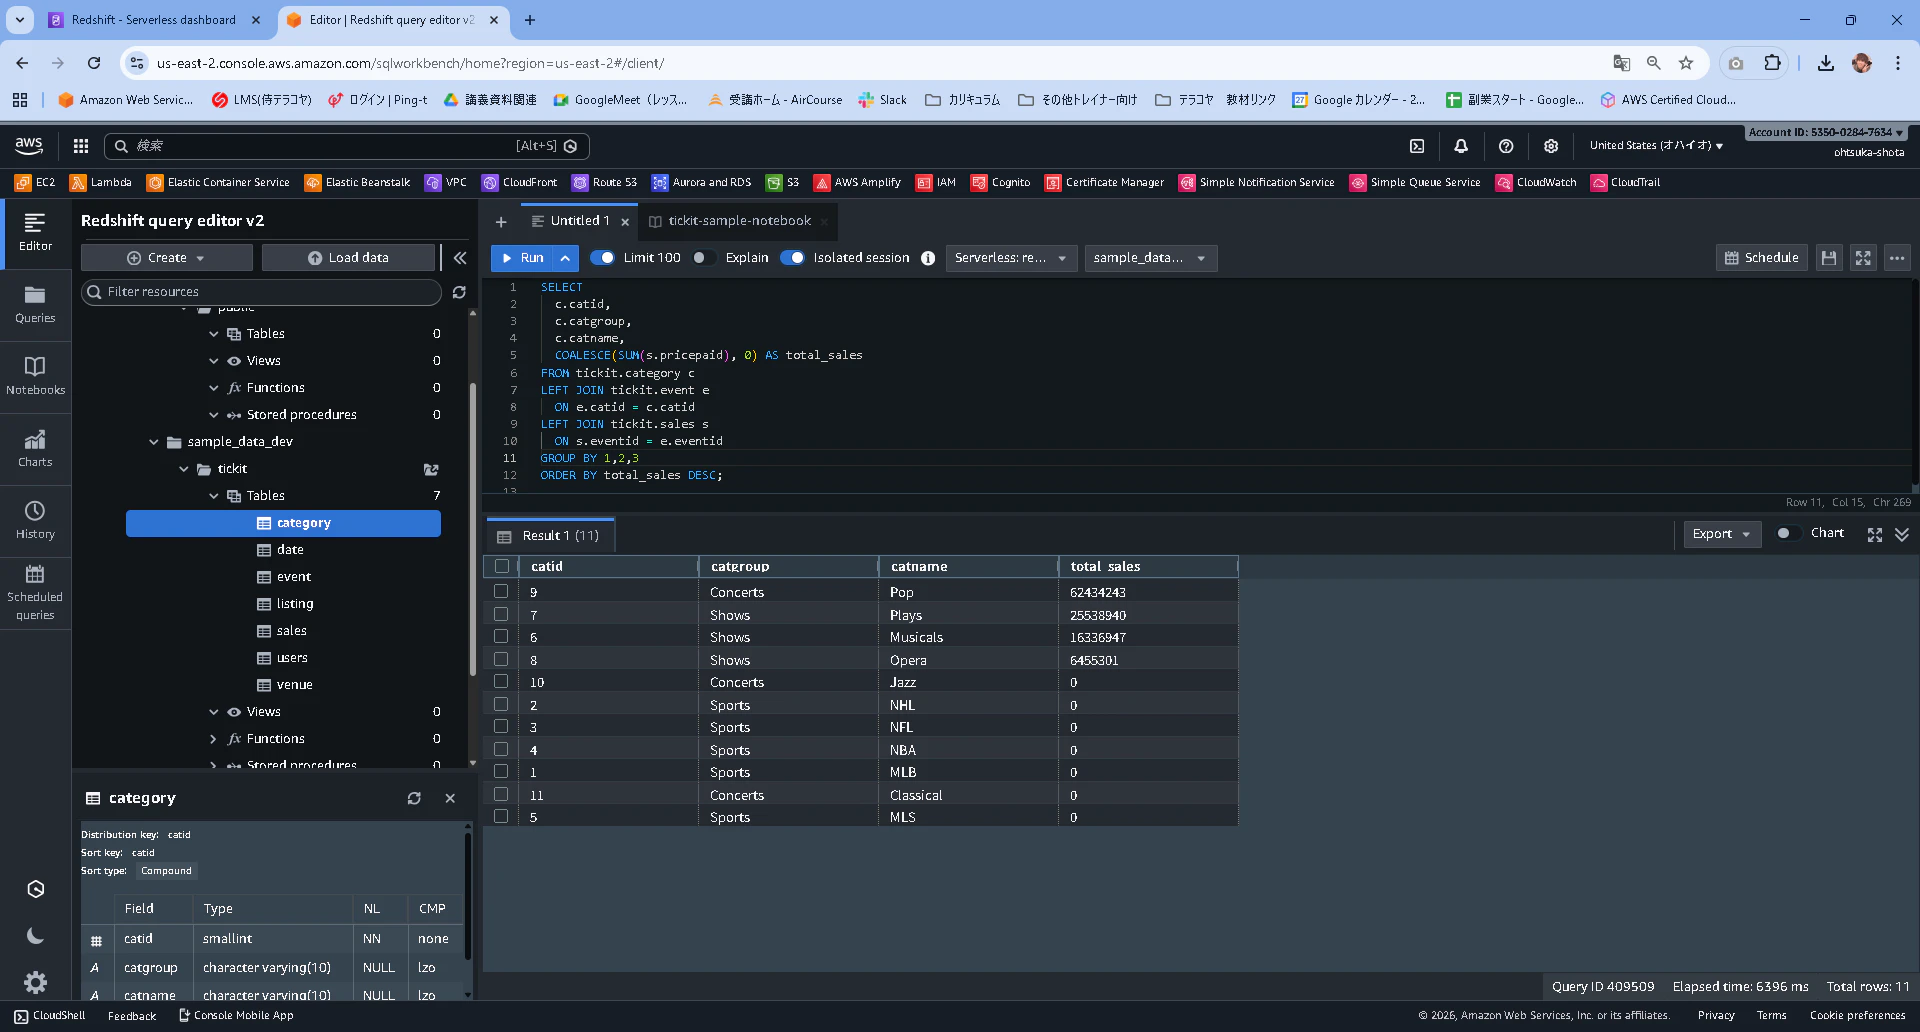
Task: Toggle dark mode moon icon
Action: pos(35,936)
